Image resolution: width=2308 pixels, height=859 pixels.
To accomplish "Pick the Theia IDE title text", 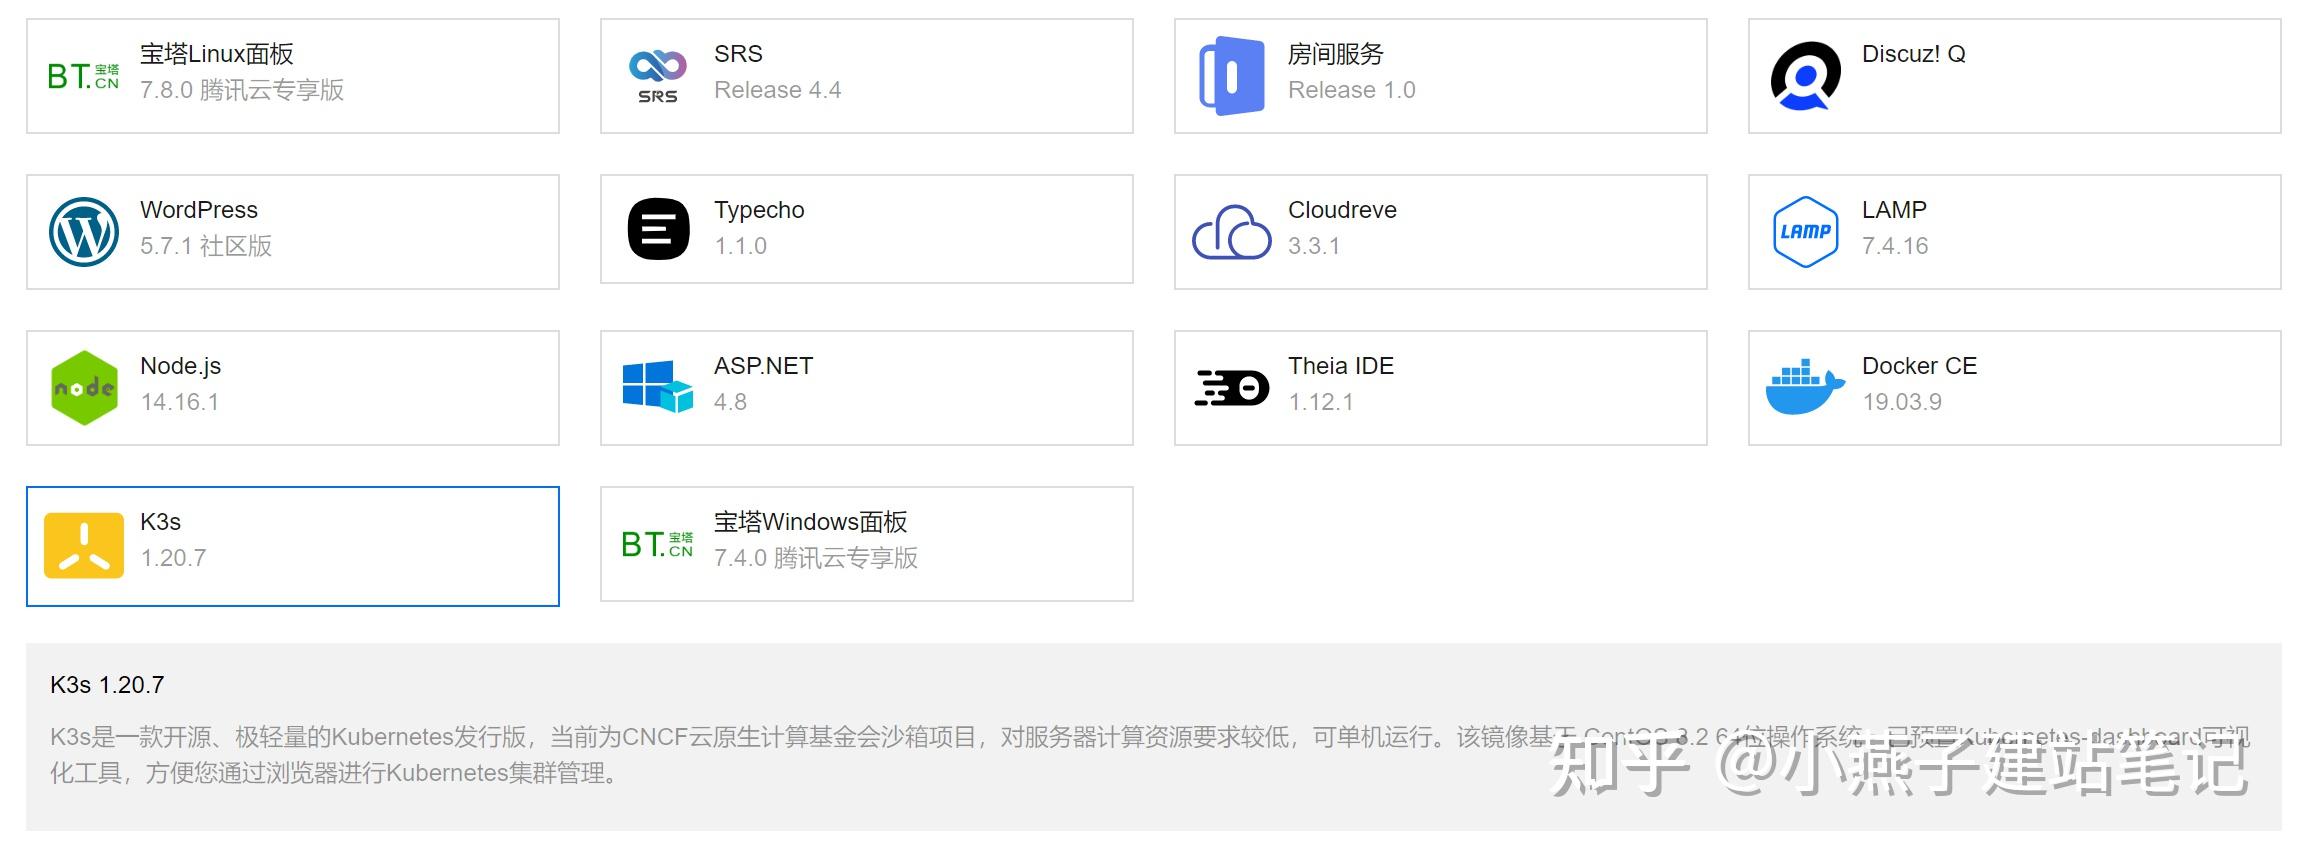I will pos(1341,366).
